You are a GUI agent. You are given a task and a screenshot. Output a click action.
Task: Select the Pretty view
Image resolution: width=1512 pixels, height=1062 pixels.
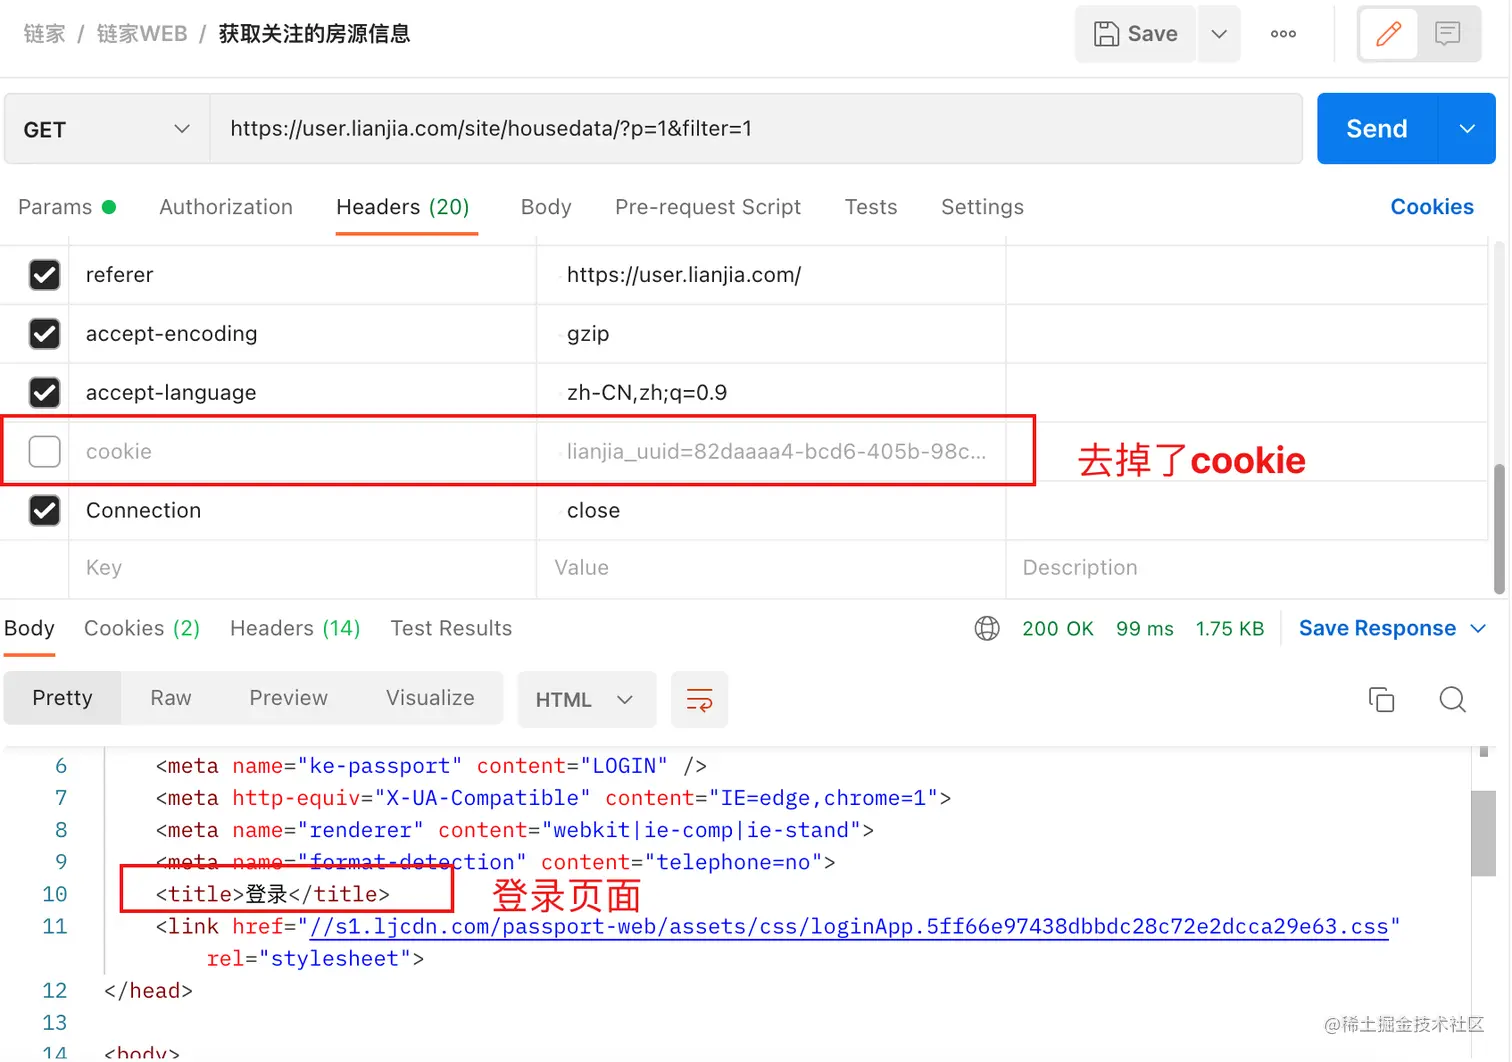pos(62,698)
